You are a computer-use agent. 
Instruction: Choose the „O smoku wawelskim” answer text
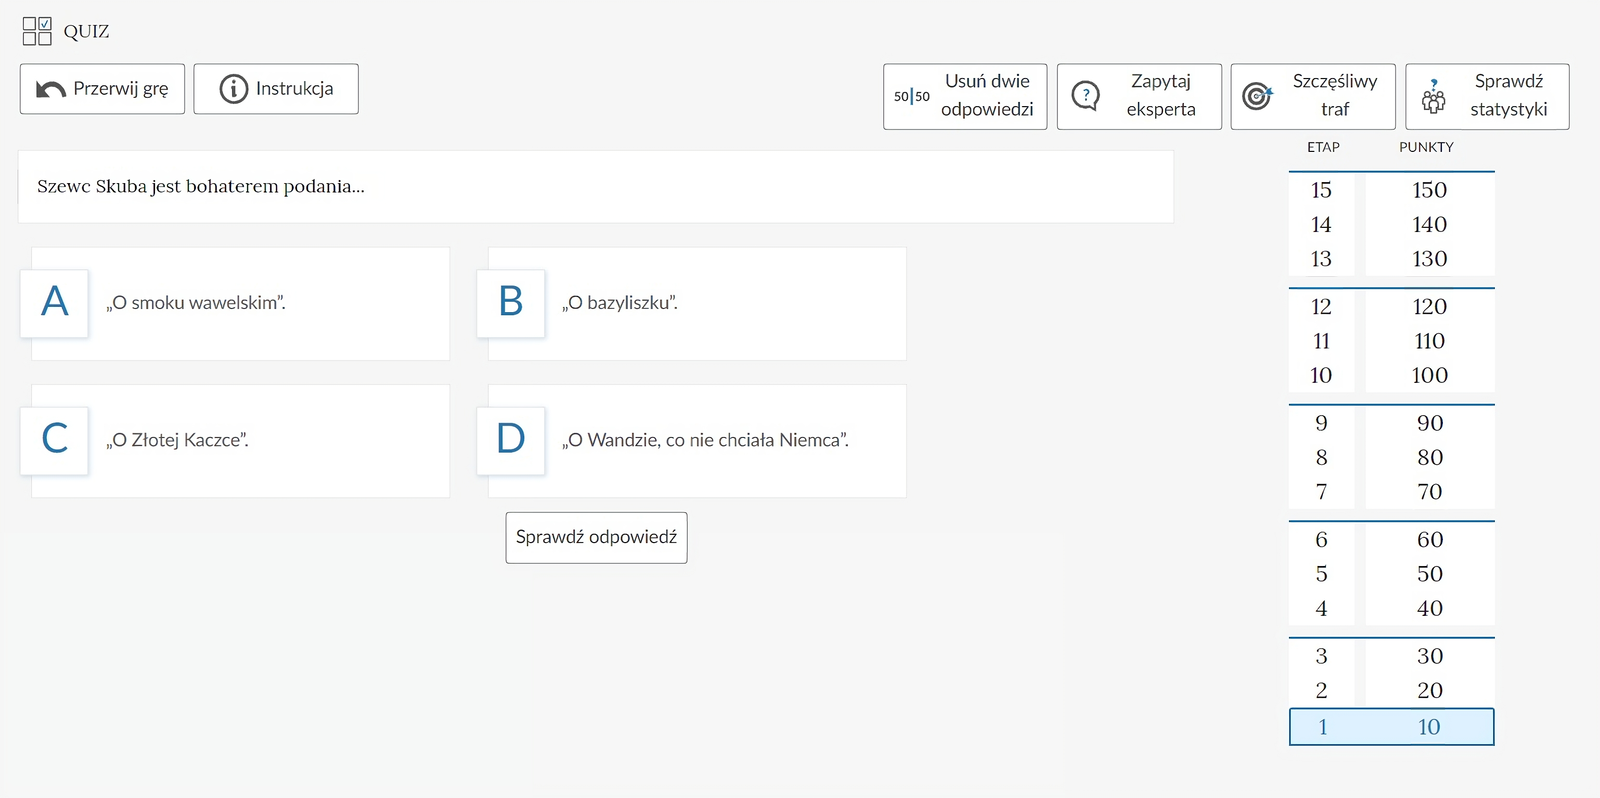[x=196, y=303]
